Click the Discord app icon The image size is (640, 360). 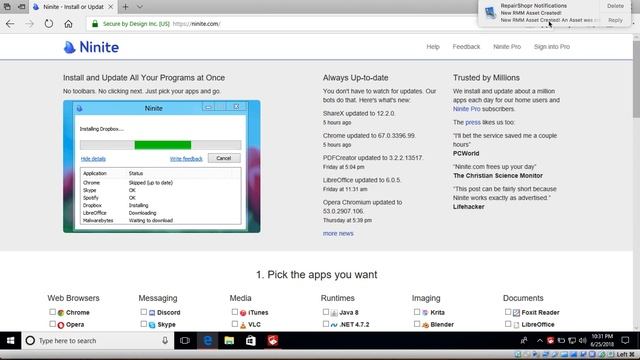pyautogui.click(x=152, y=313)
